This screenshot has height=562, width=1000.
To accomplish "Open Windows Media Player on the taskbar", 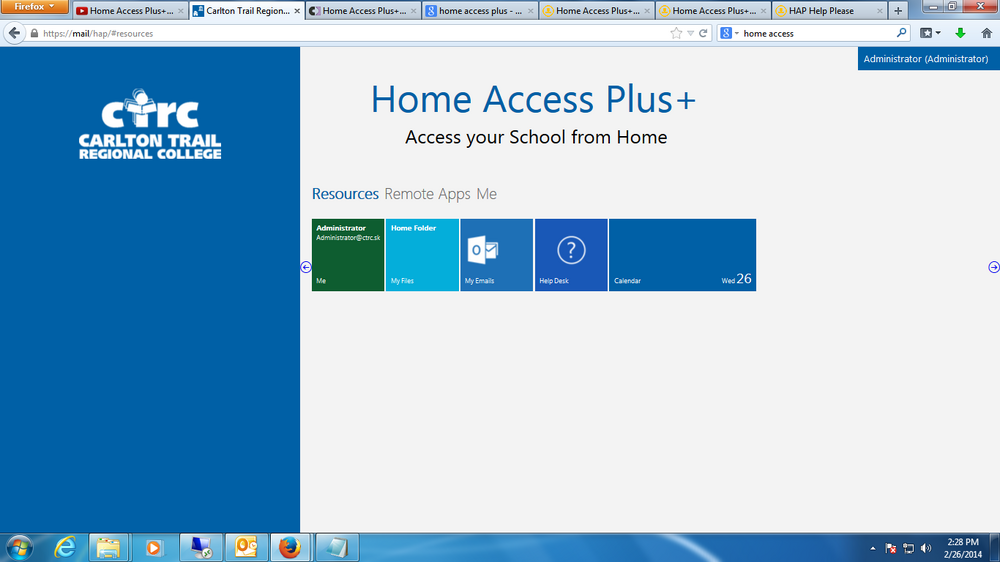I will (x=154, y=547).
